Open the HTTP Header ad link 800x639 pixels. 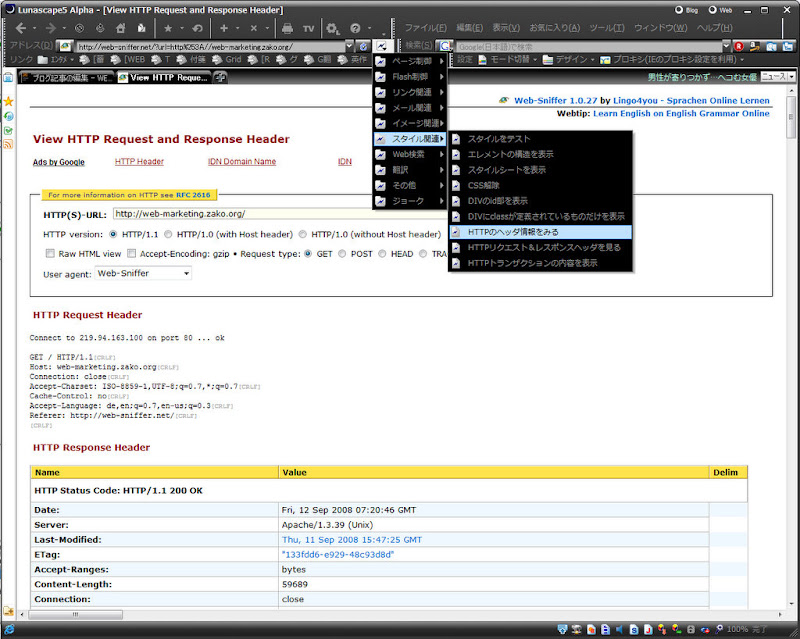(139, 161)
